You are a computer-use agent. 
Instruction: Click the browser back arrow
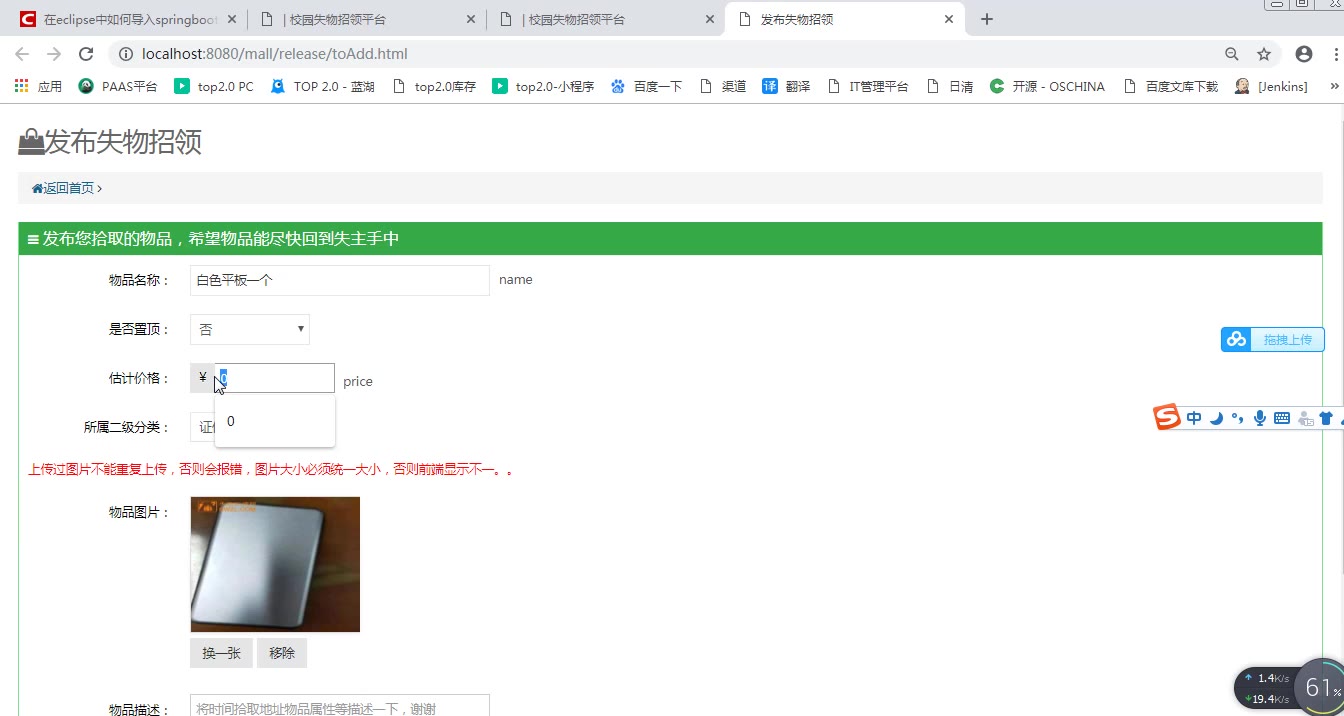(x=22, y=54)
